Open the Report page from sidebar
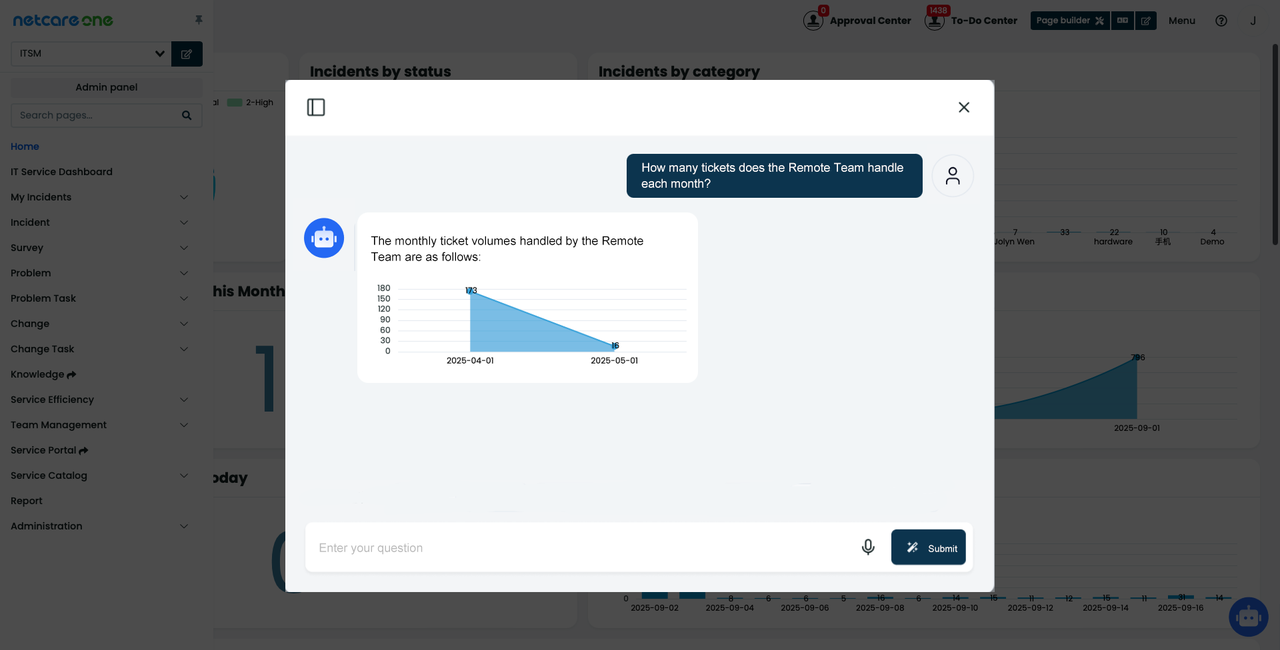The height and width of the screenshot is (650, 1280). [27, 501]
